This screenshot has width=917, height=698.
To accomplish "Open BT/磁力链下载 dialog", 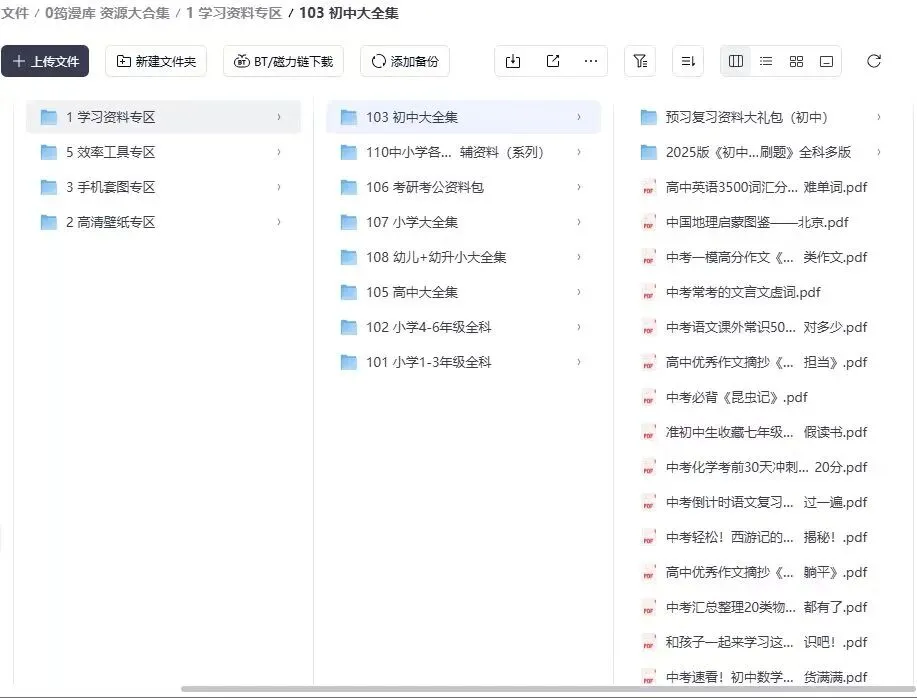I will click(x=283, y=61).
